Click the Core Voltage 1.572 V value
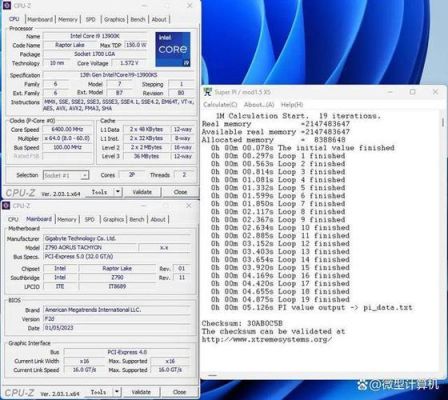The height and width of the screenshot is (400, 448). [129, 63]
